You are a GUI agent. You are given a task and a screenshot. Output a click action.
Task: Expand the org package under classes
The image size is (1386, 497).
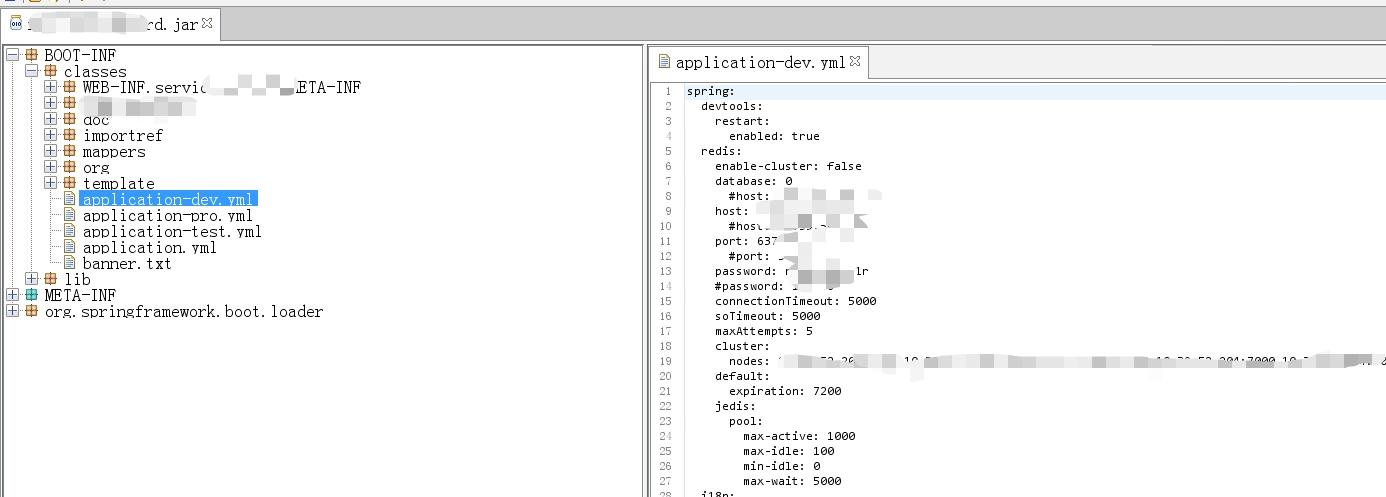point(51,167)
